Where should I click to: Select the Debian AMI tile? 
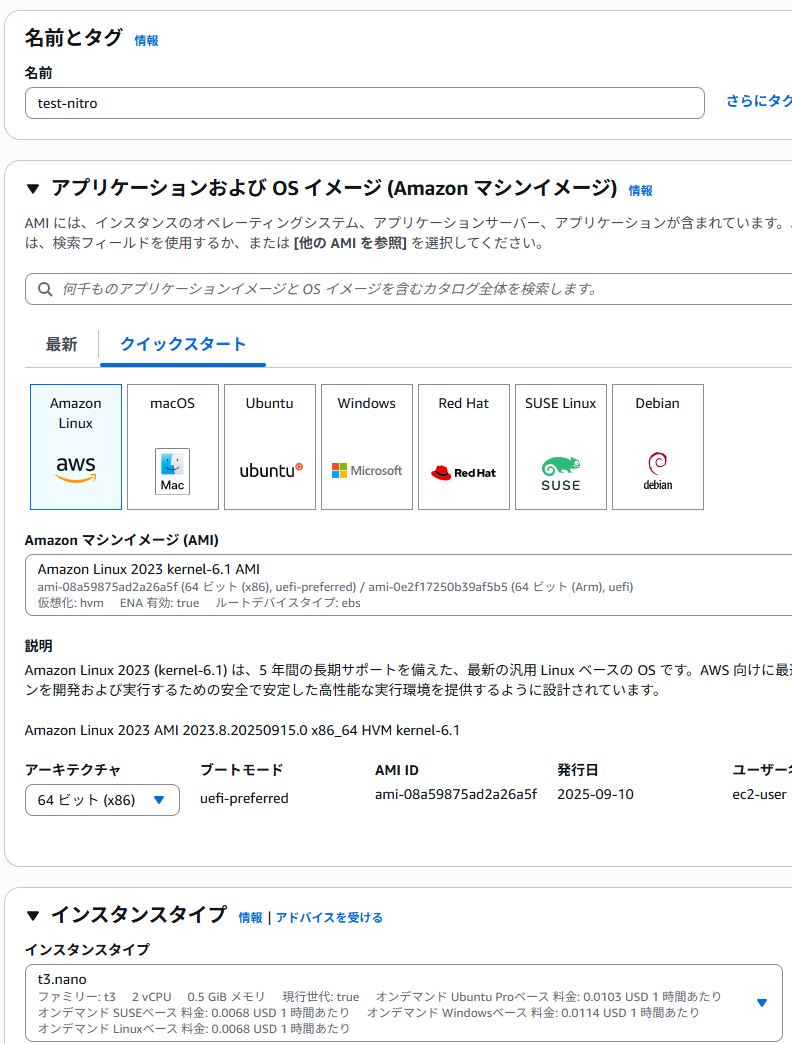coord(658,447)
